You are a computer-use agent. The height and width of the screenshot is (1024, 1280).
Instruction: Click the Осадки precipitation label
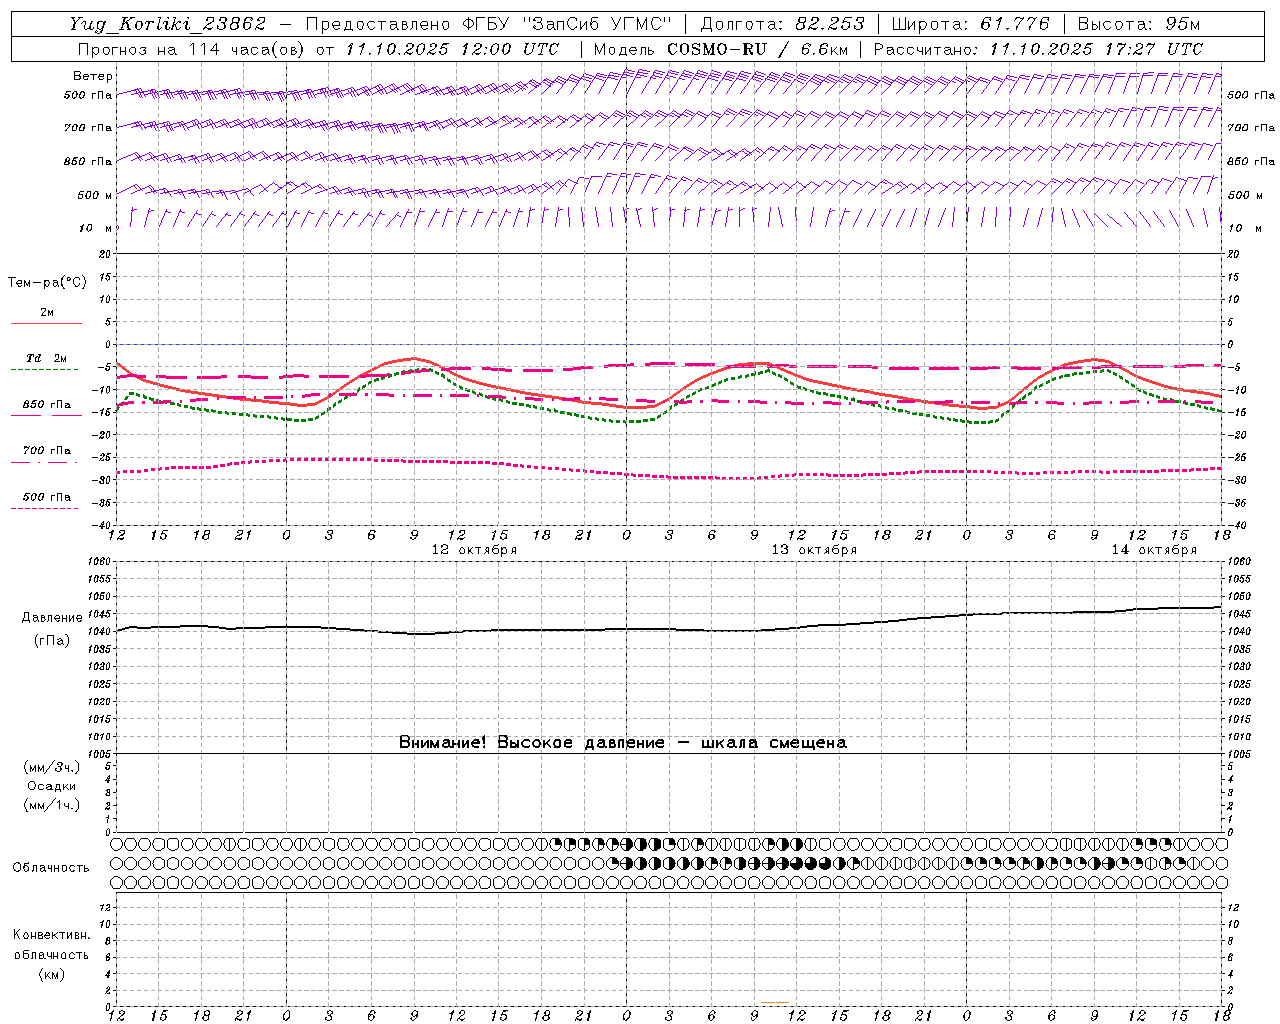[52, 786]
